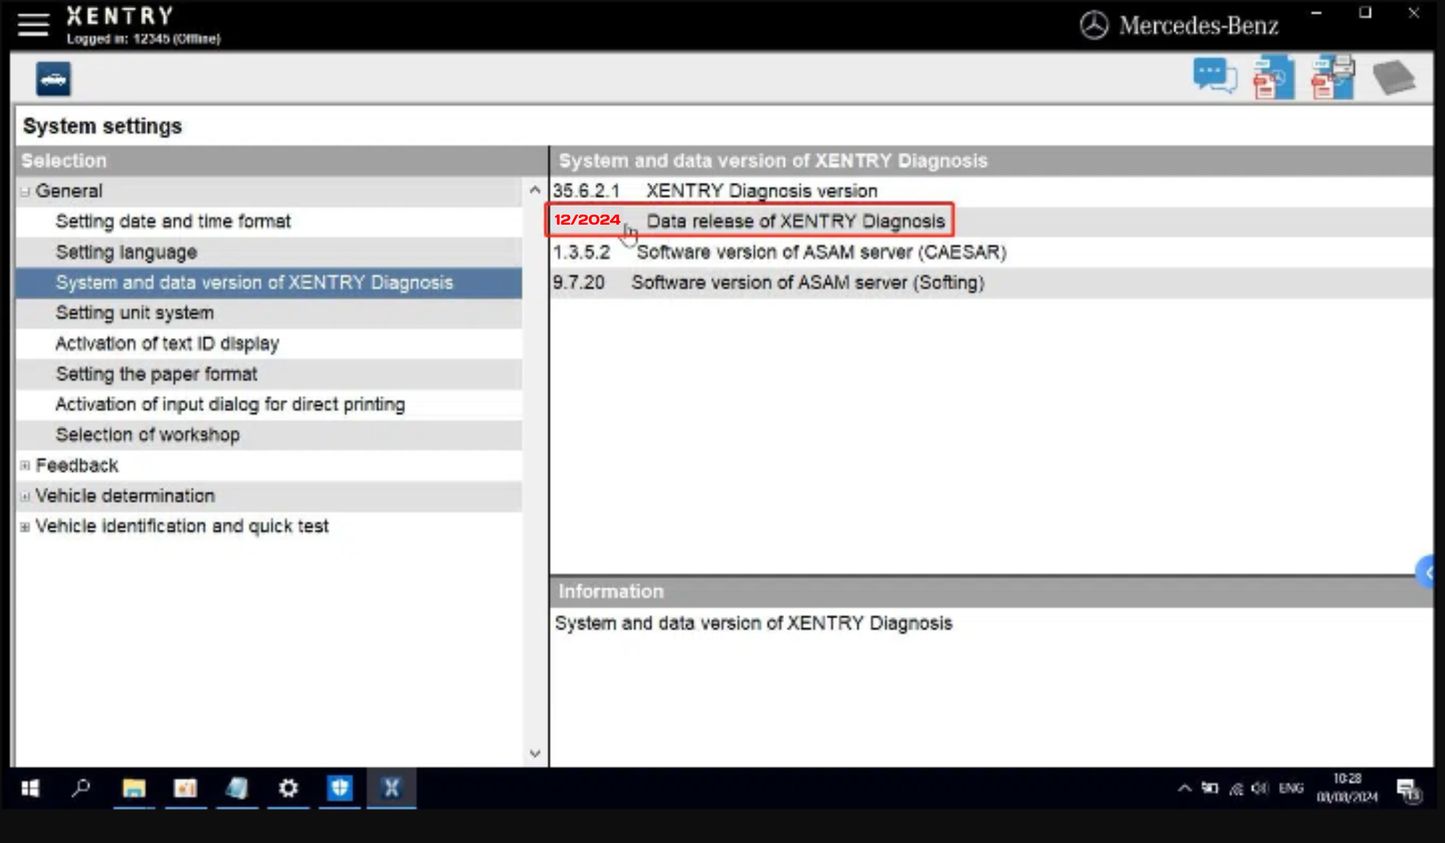Click the print PDF report icon
This screenshot has width=1445, height=843.
tap(1333, 76)
